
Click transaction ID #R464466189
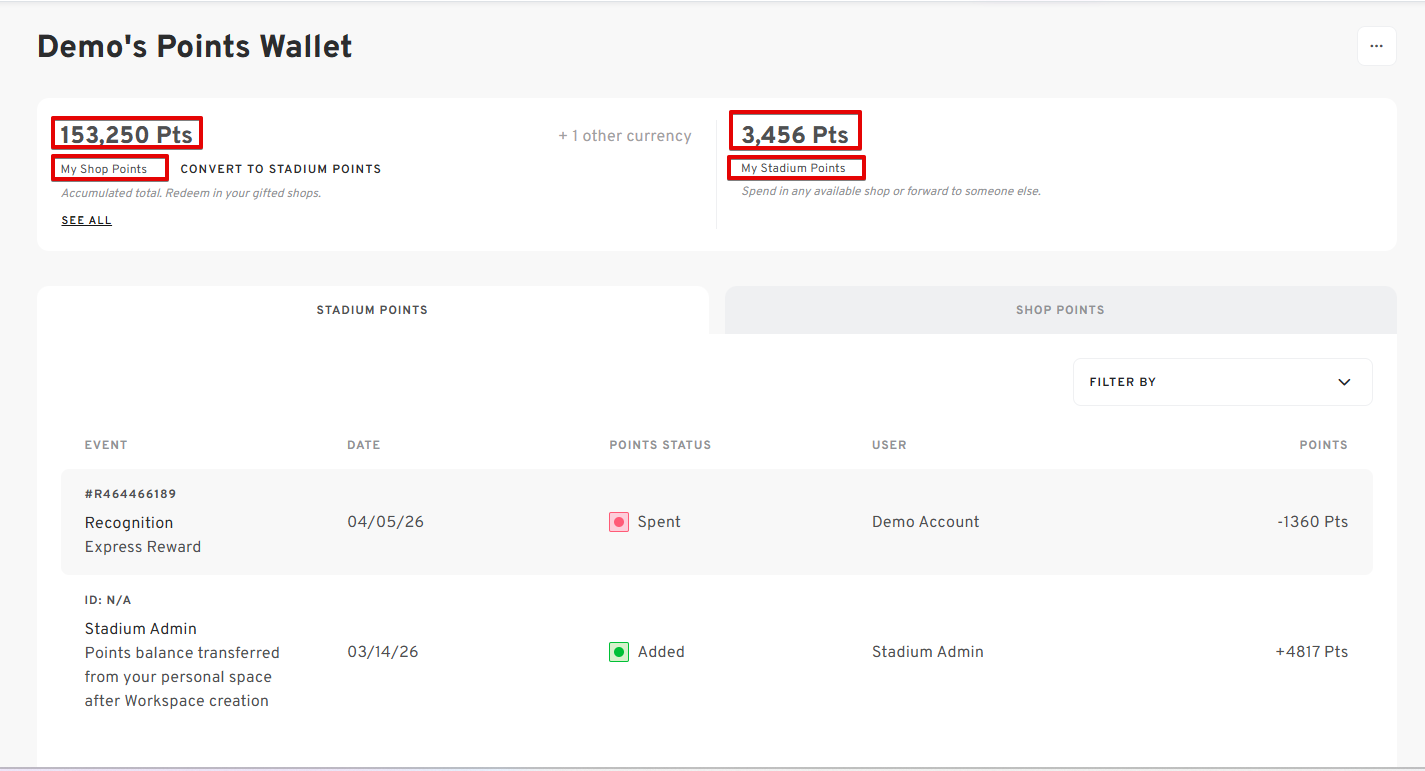[131, 494]
